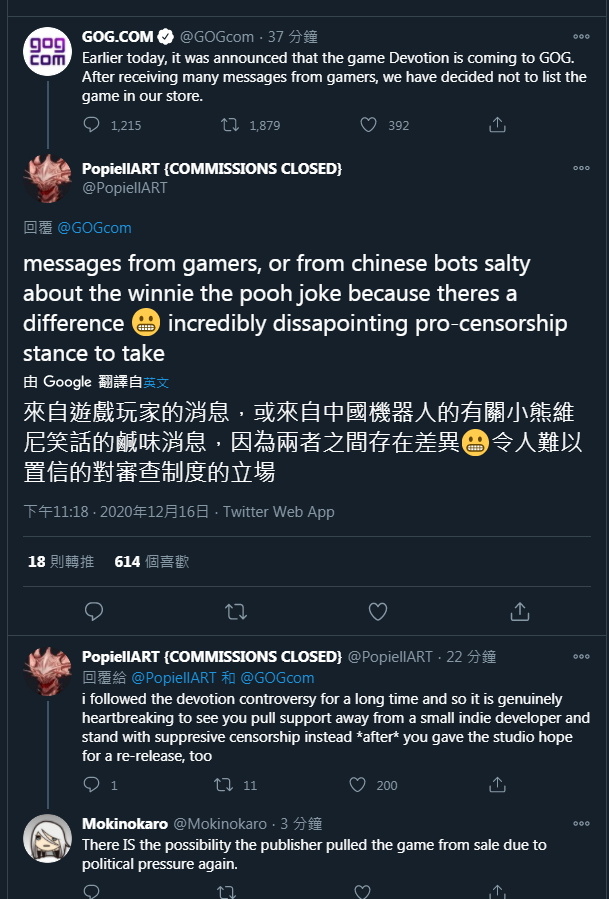Open the more options menu on the main PopielIART tweet
This screenshot has width=609, height=899.
581,167
